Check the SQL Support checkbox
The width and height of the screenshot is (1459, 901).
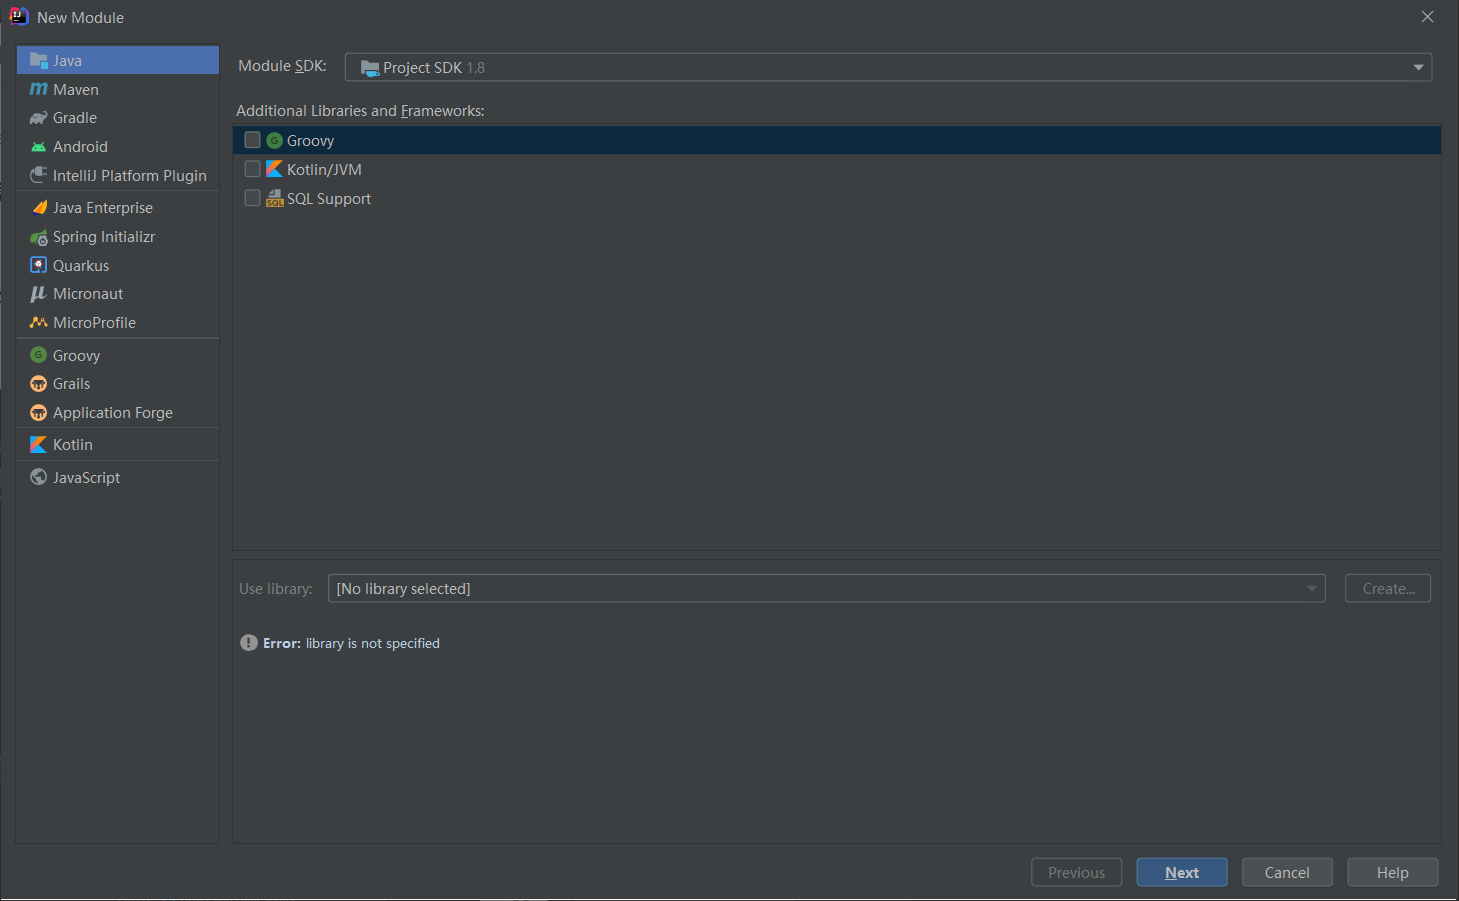tap(252, 198)
